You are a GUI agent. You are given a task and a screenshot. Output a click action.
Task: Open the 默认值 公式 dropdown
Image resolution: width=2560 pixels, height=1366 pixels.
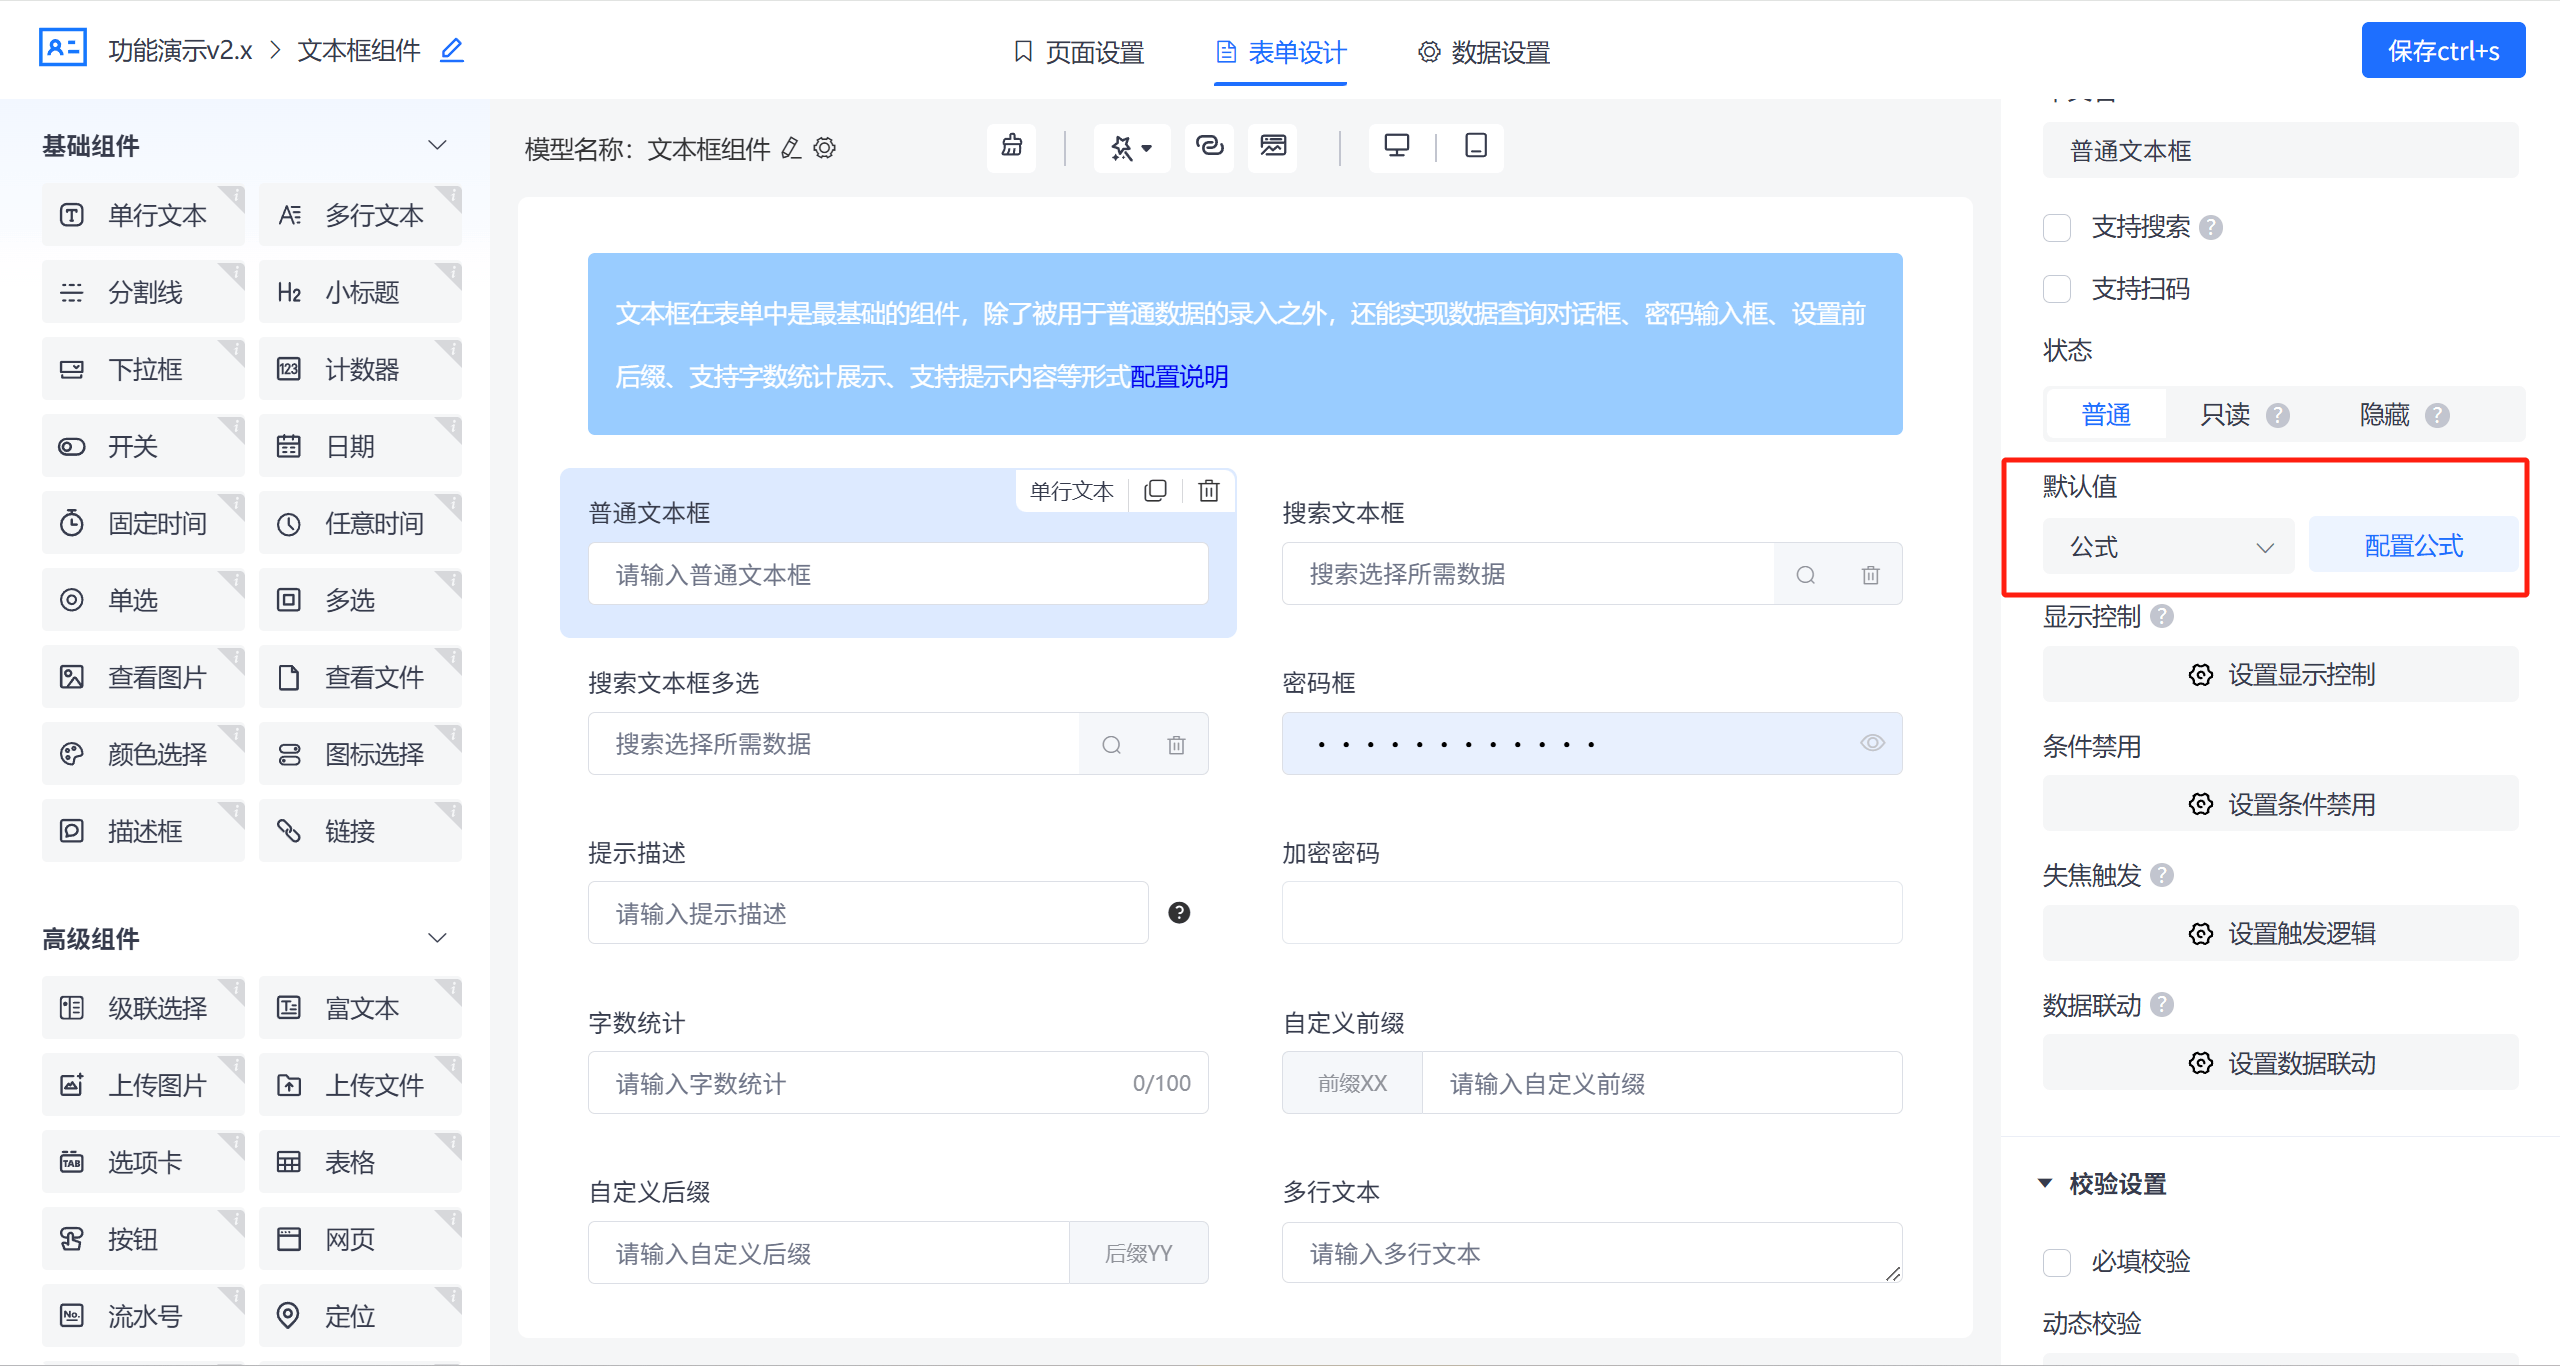(x=2168, y=547)
